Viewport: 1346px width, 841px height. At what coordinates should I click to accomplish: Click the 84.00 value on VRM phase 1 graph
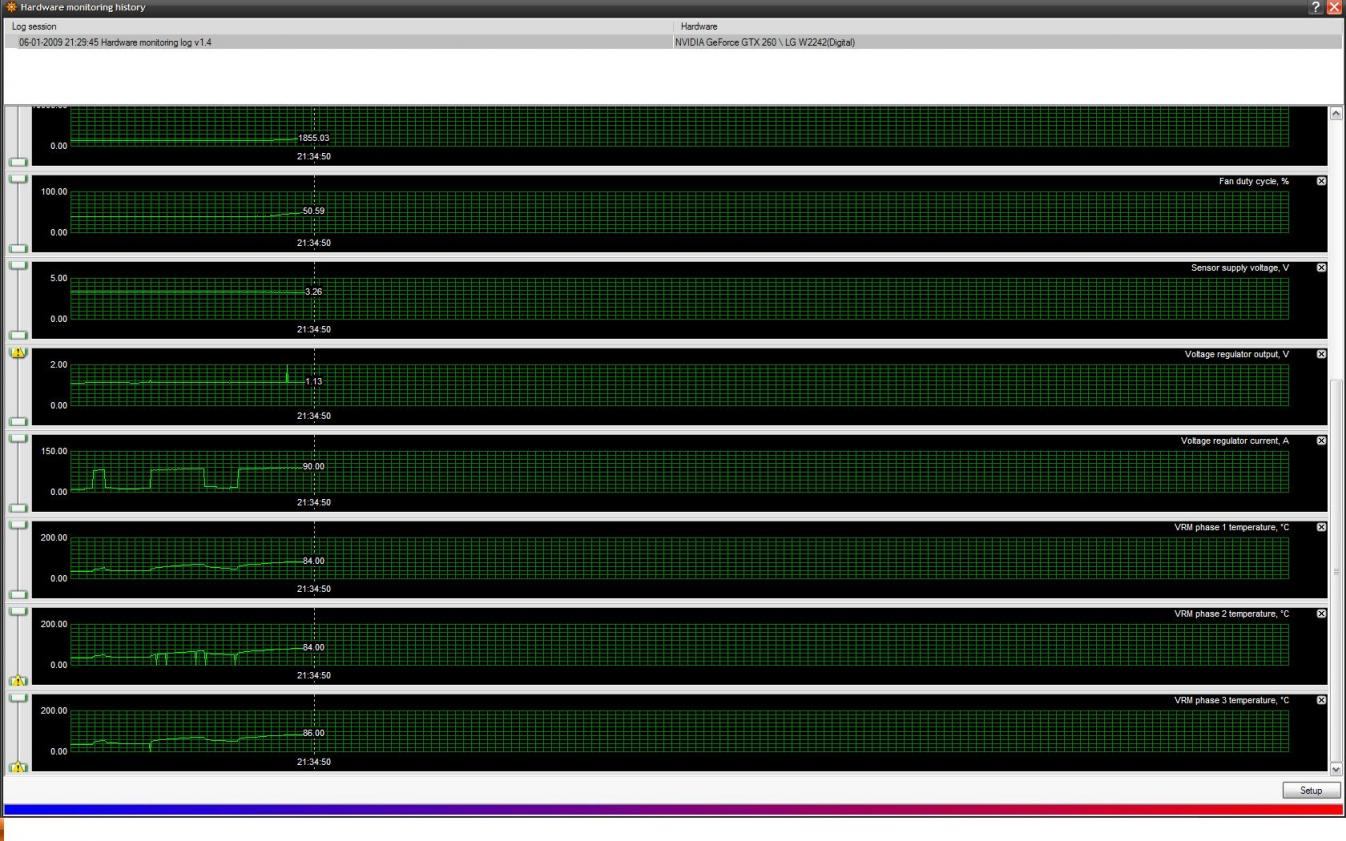314,561
